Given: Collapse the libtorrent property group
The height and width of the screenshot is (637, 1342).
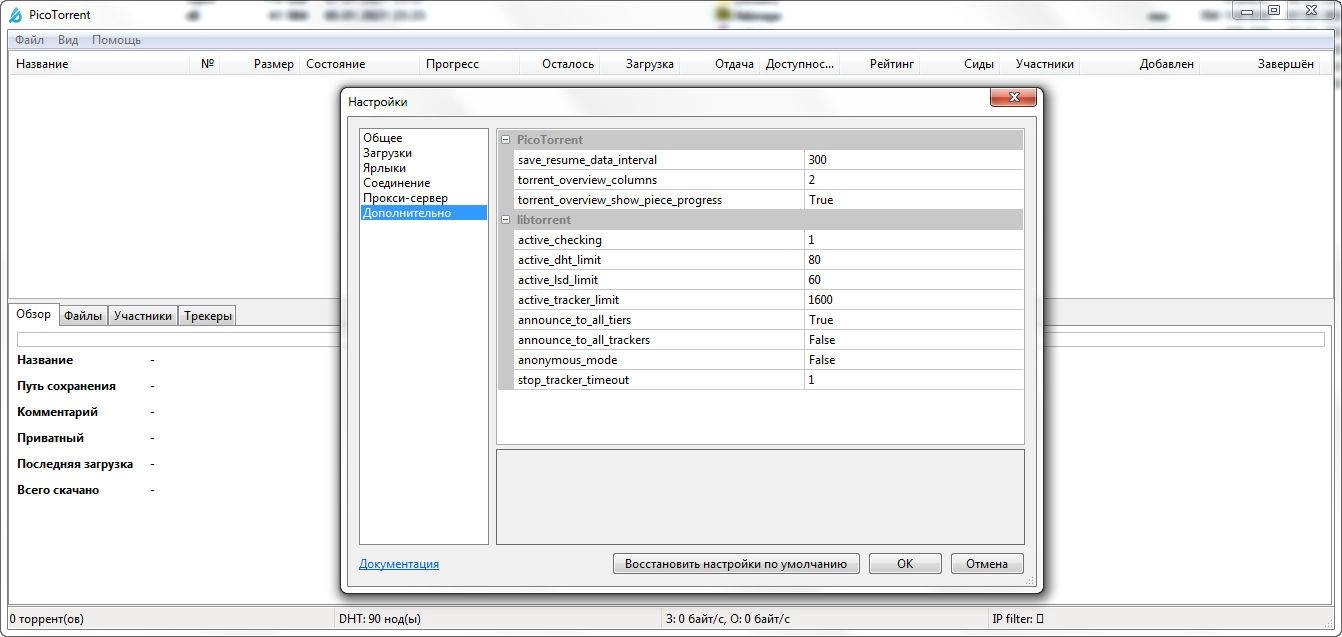Looking at the screenshot, I should point(505,220).
